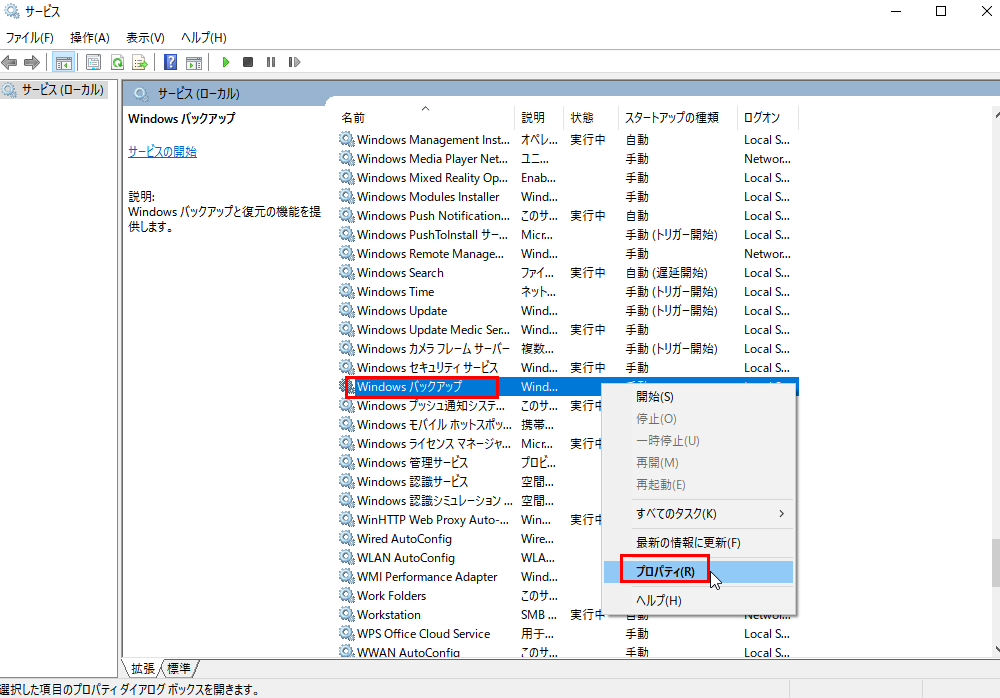This screenshot has height=698, width=1000.
Task: Click the Stop service toolbar icon
Action: coord(248,62)
